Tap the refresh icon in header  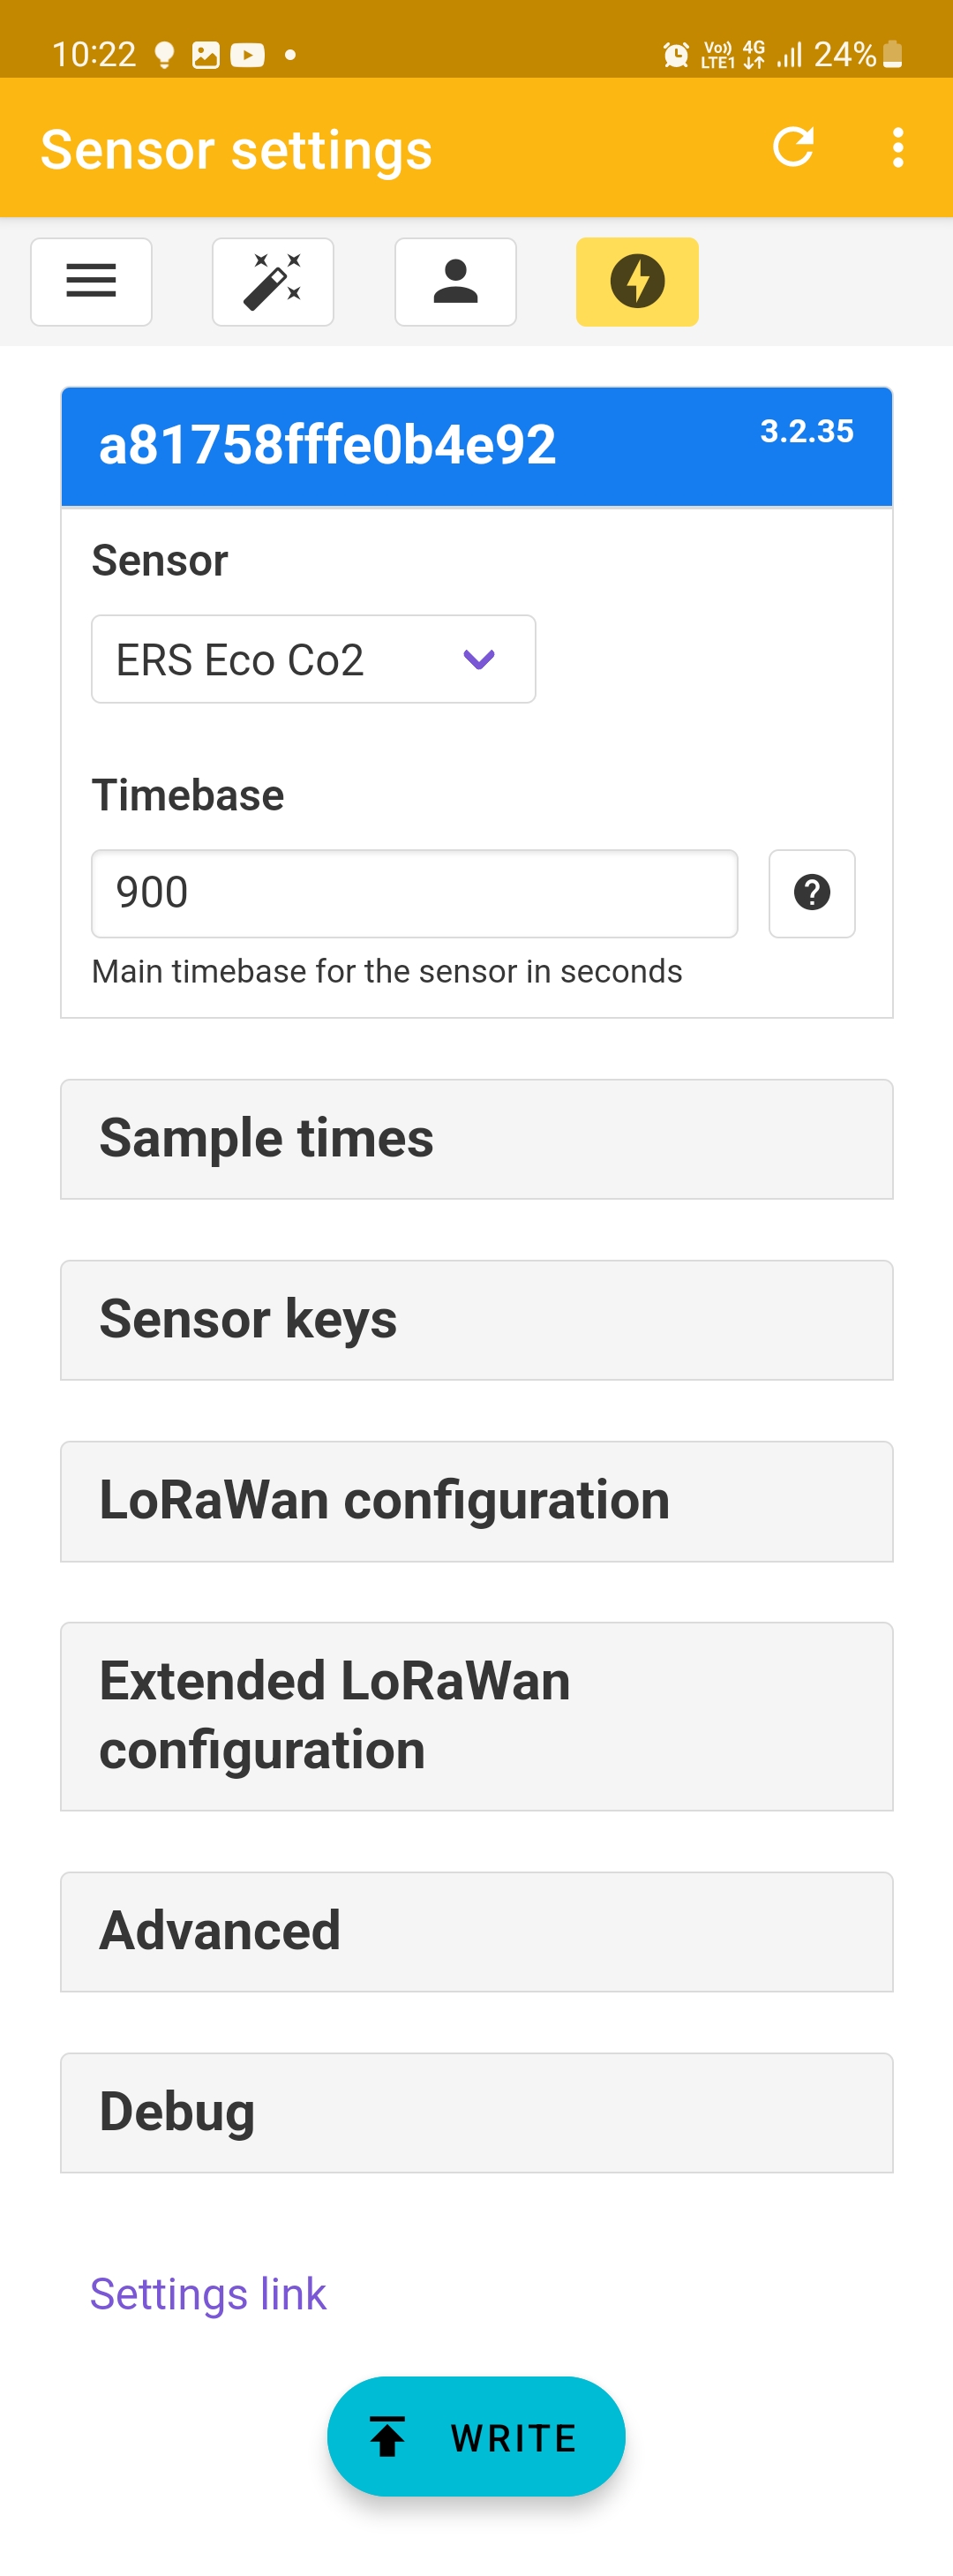tap(793, 147)
